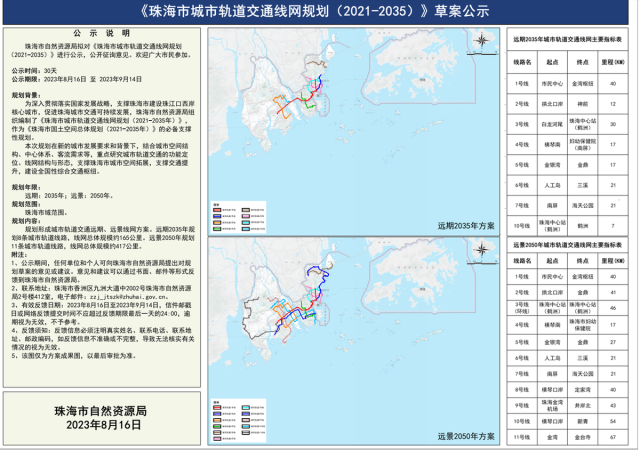Screen dimensions: 640x450
Task: Click mileage 41 for 2号线 in the 2050 table
Action: [x=613, y=293]
